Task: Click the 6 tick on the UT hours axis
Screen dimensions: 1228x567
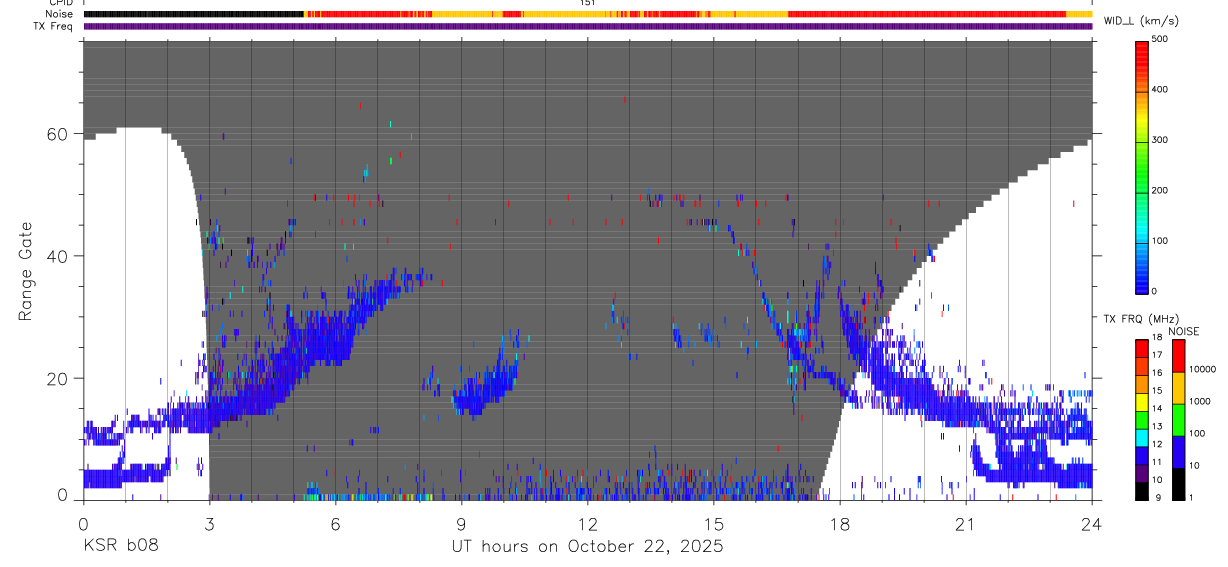Action: click(335, 523)
